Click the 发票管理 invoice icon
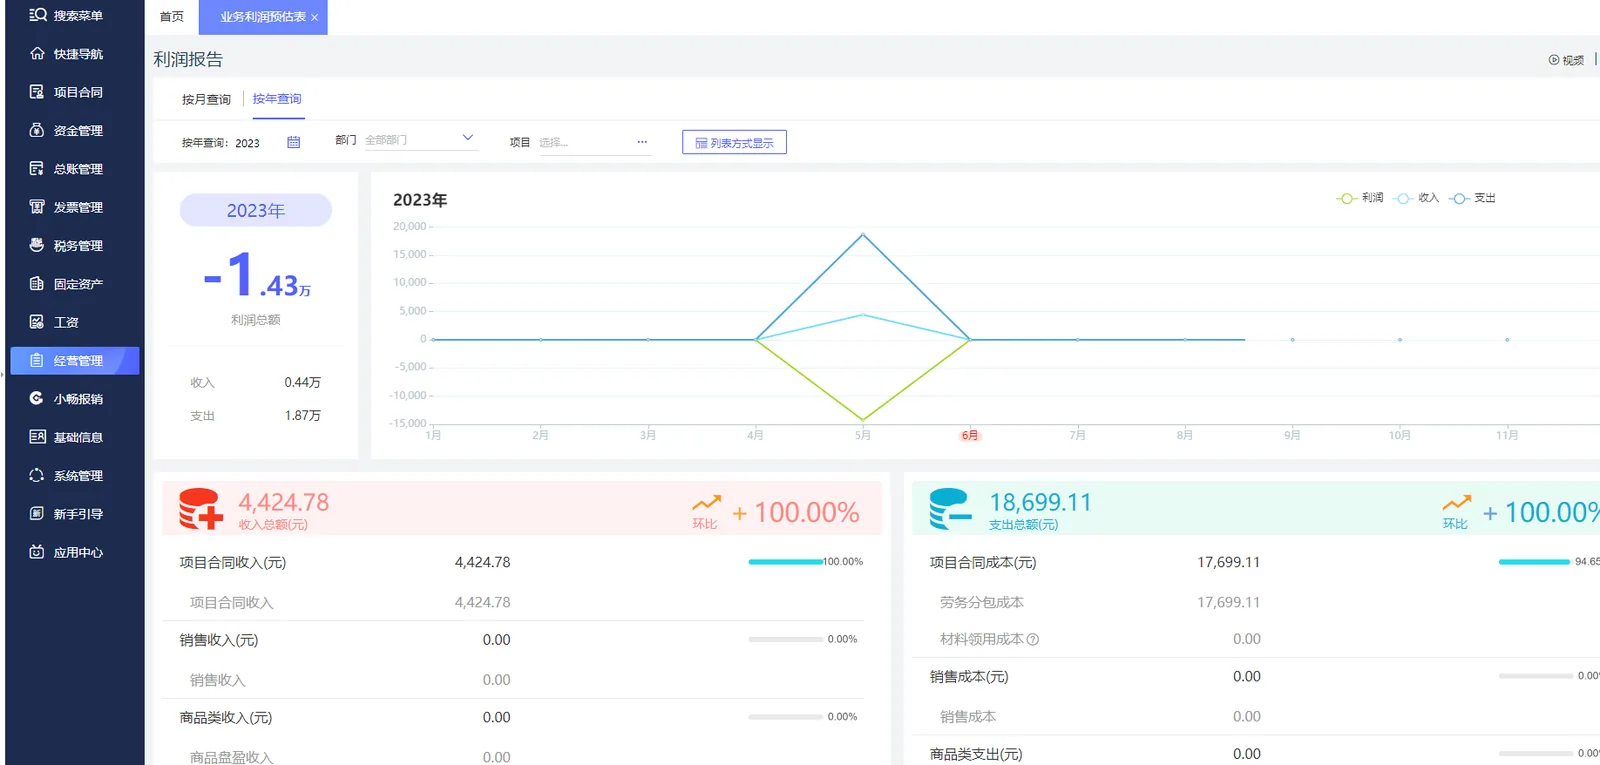 37,207
